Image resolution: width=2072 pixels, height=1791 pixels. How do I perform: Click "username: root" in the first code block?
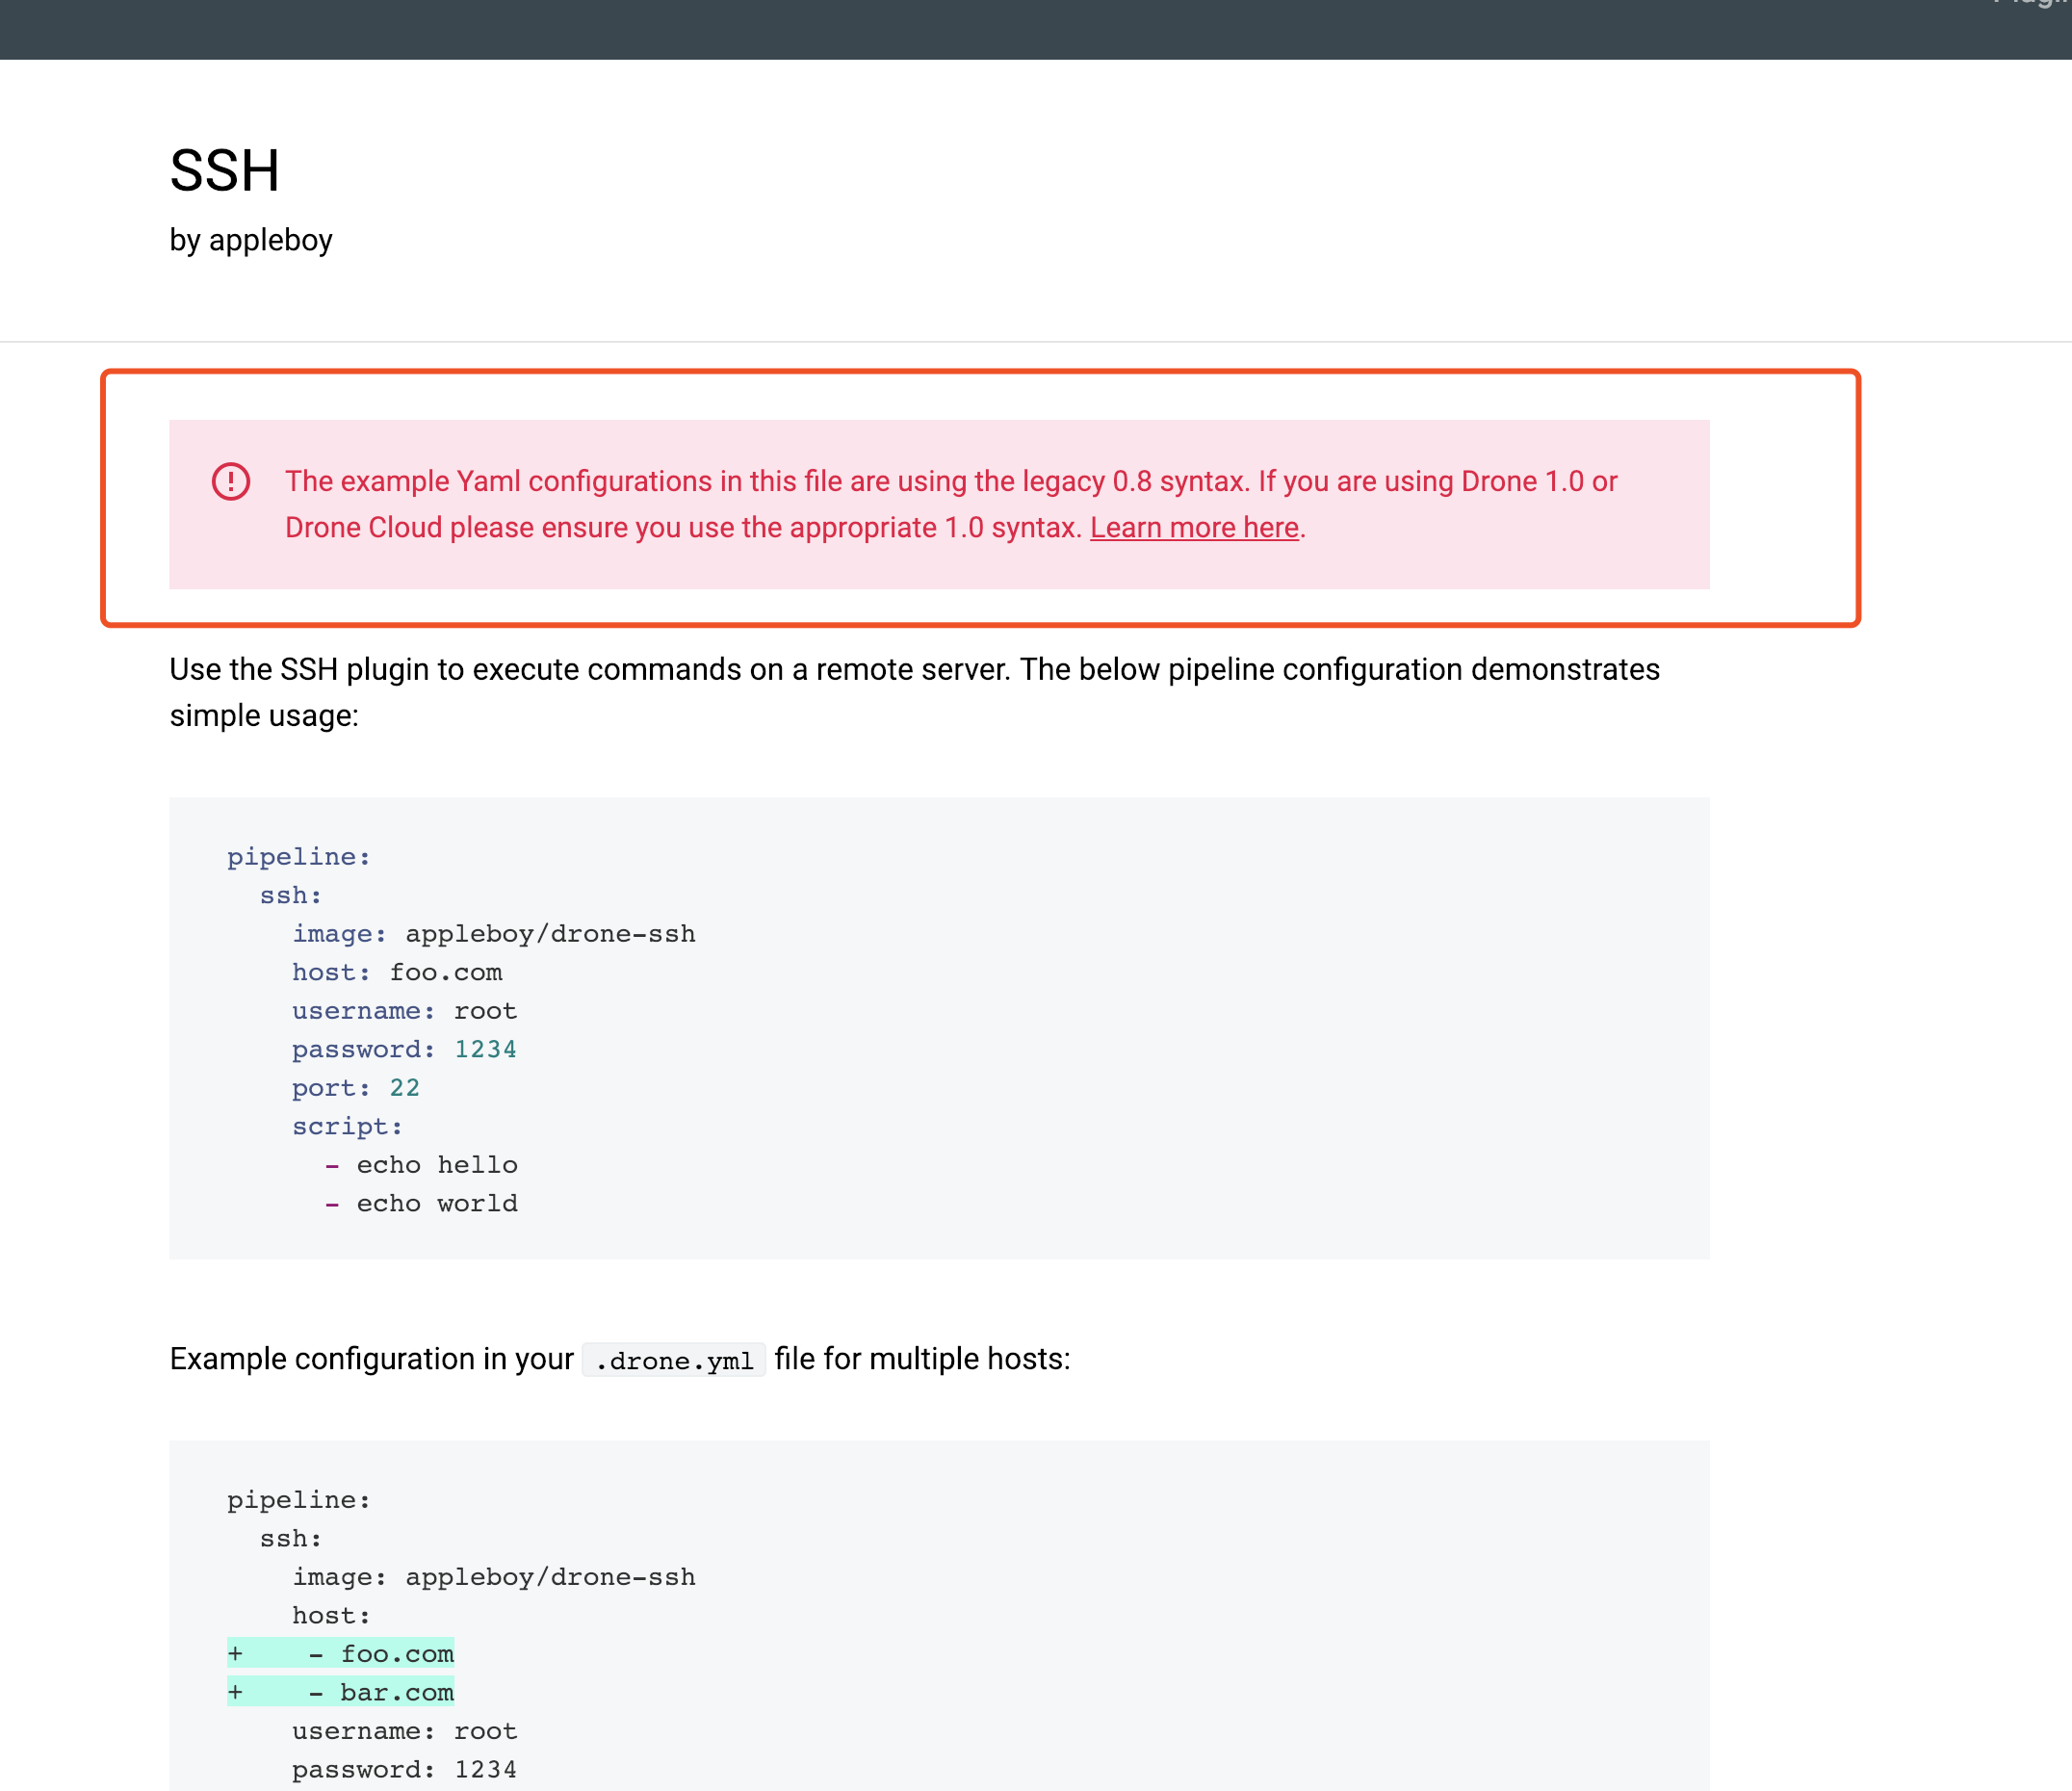(x=404, y=1011)
